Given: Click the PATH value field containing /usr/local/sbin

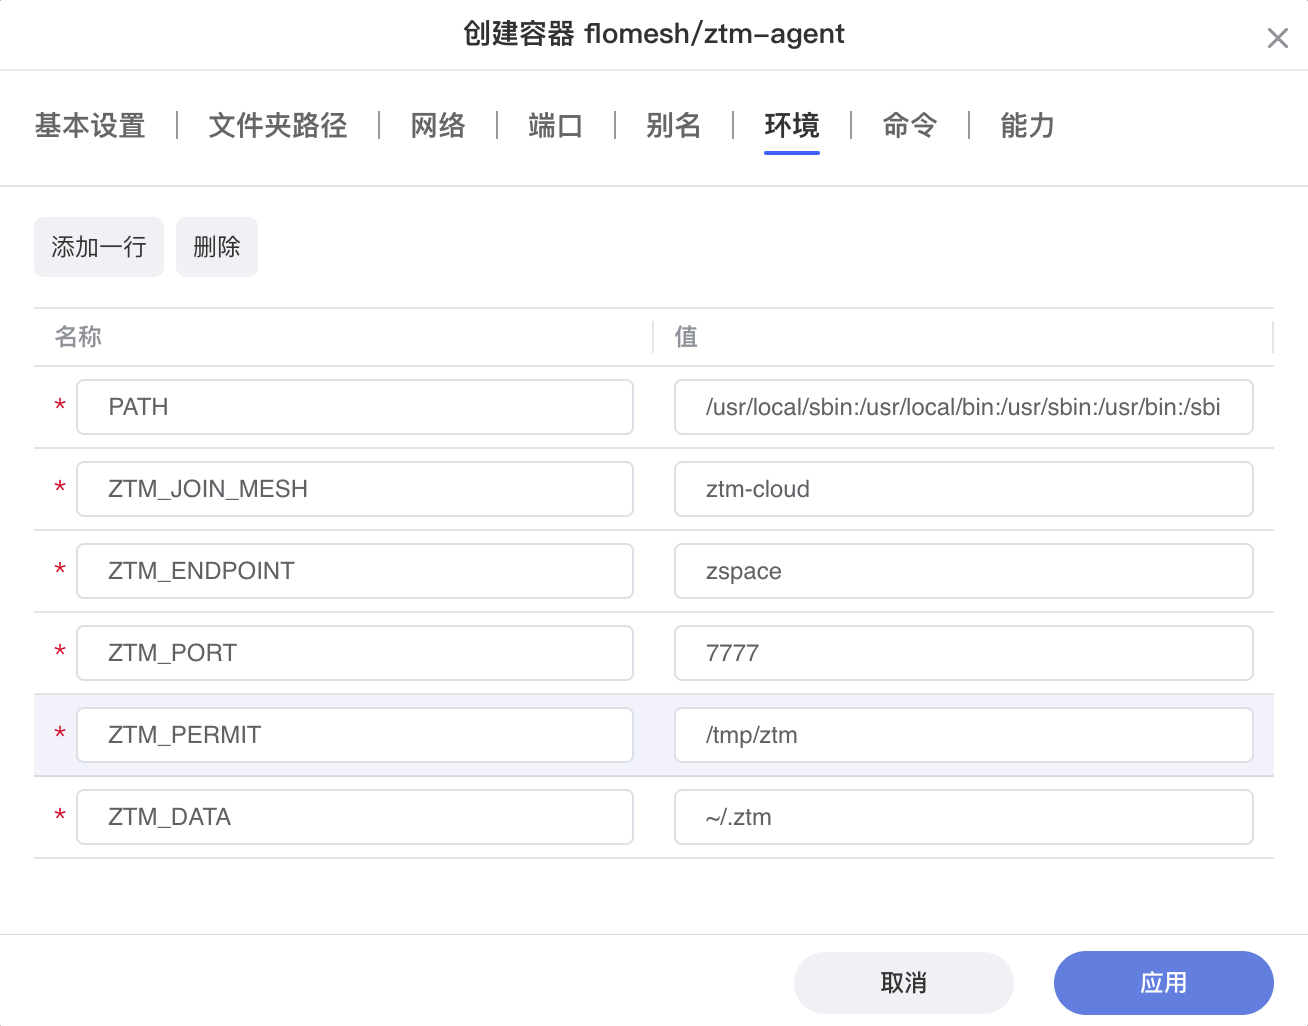Looking at the screenshot, I should tap(963, 407).
